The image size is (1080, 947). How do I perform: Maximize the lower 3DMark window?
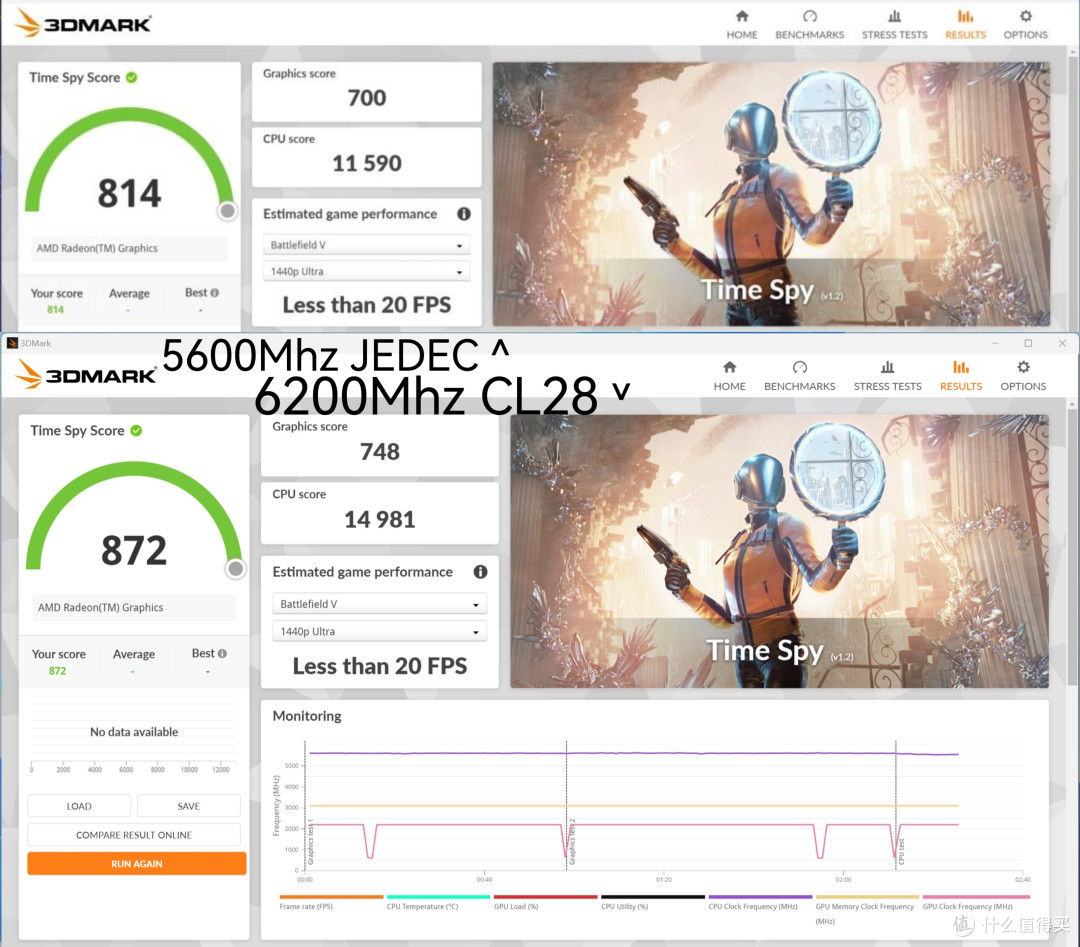(1028, 343)
